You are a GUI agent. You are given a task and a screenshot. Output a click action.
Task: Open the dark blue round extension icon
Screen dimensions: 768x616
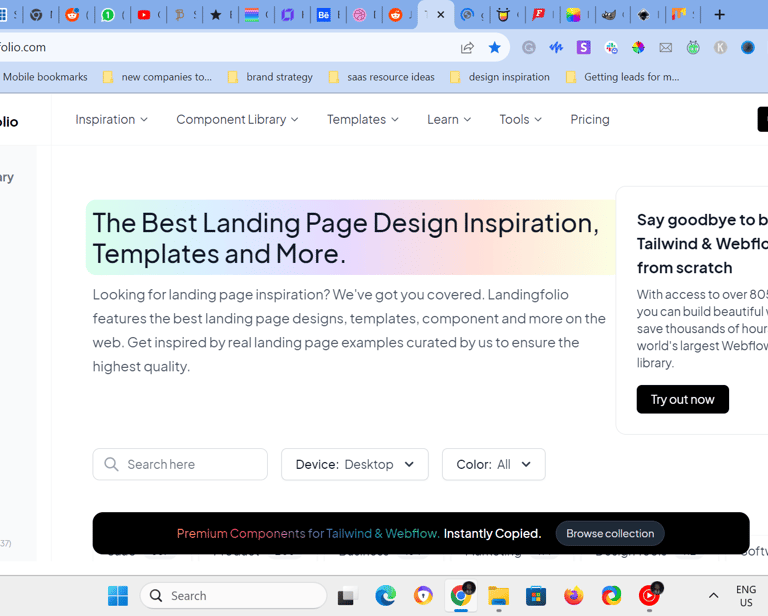pos(747,47)
